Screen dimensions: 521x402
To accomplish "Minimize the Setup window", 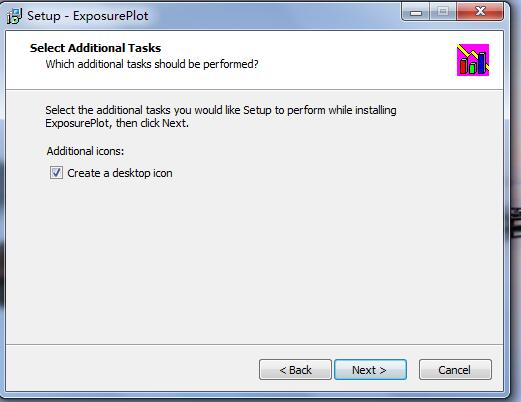I will pyautogui.click(x=416, y=12).
